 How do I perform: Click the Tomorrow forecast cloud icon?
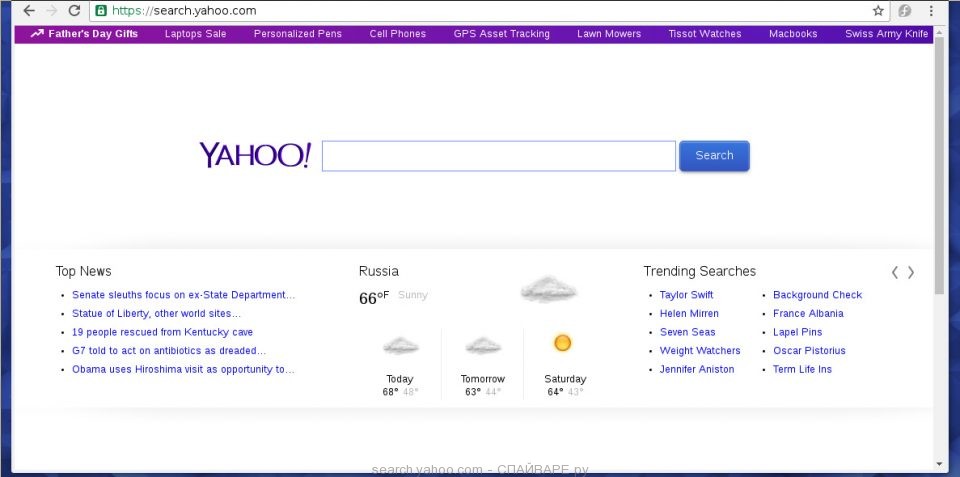click(x=483, y=346)
